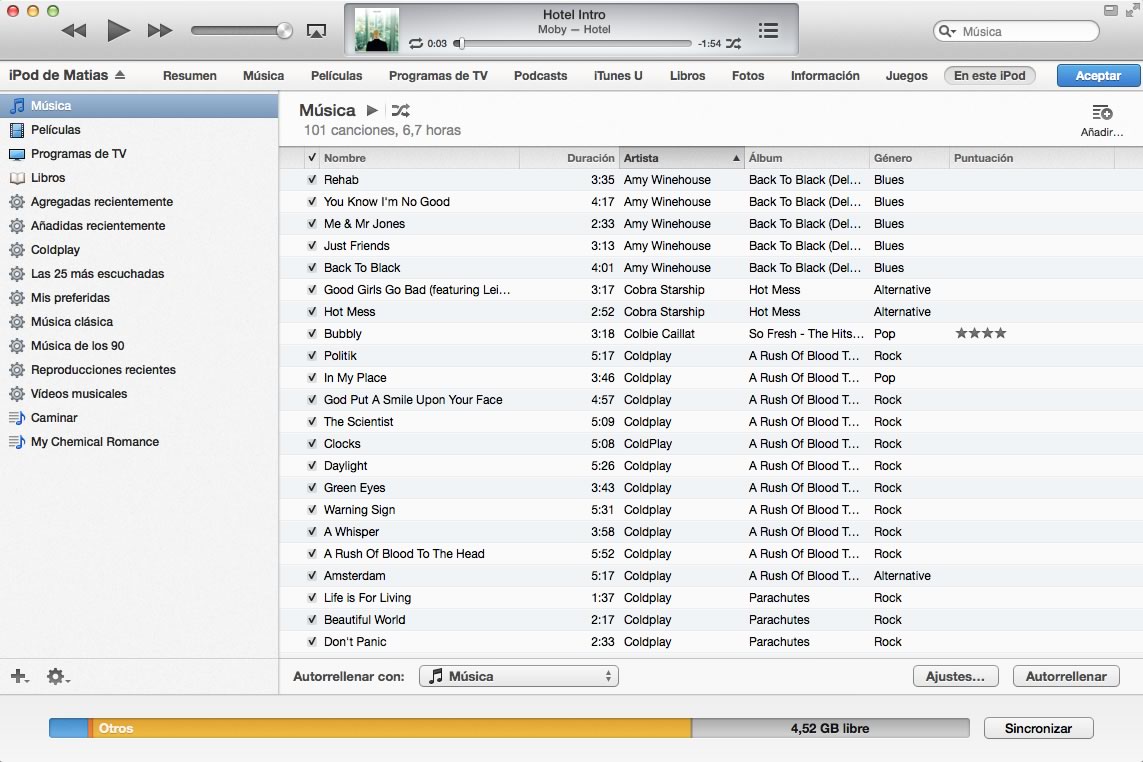The image size is (1143, 762).
Task: Click the Música search field
Action: tap(1016, 31)
